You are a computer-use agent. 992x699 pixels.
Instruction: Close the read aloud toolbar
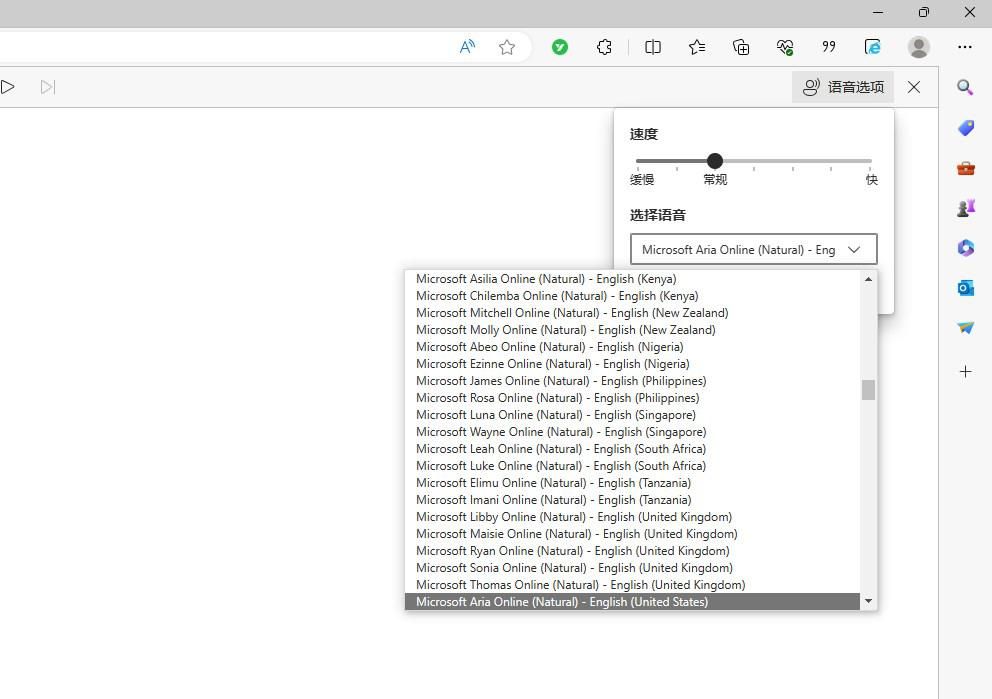pyautogui.click(x=914, y=87)
